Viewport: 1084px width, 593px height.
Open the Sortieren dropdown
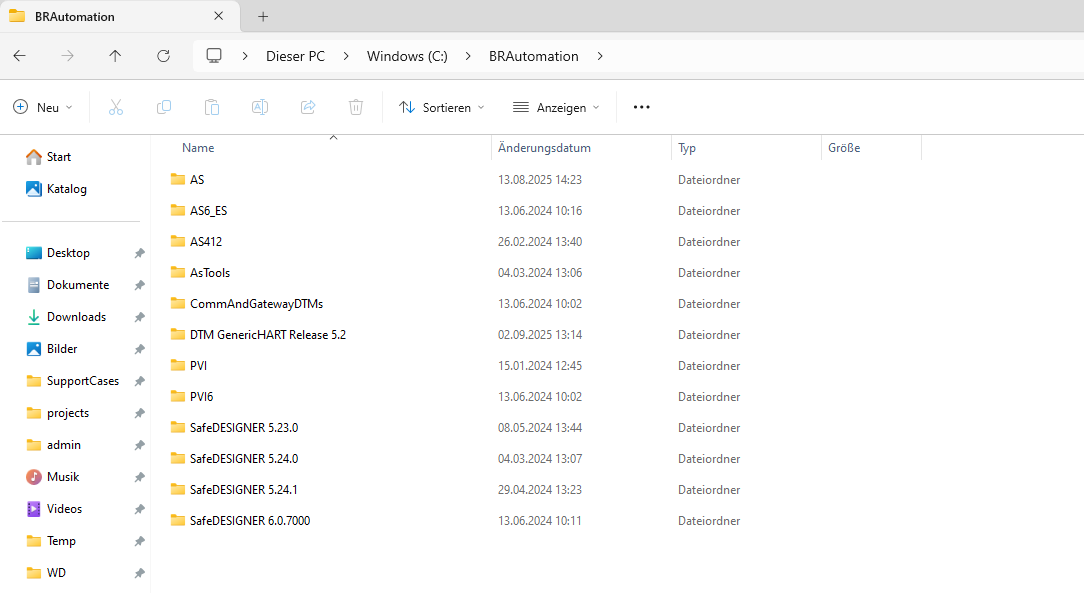coord(442,107)
